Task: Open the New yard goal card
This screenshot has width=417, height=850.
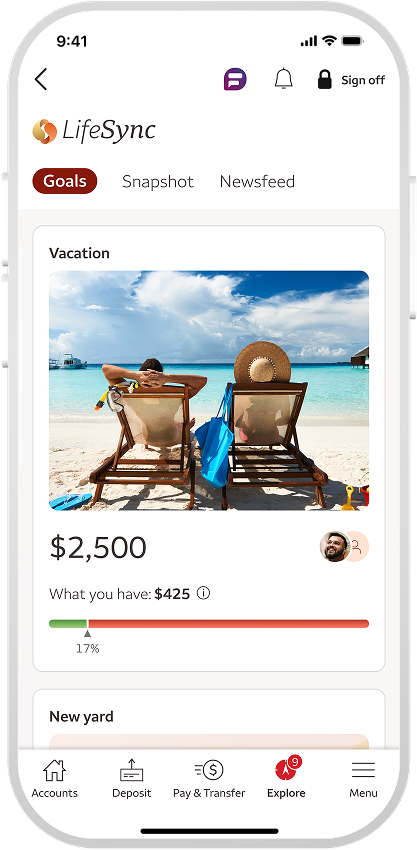Action: 209,719
